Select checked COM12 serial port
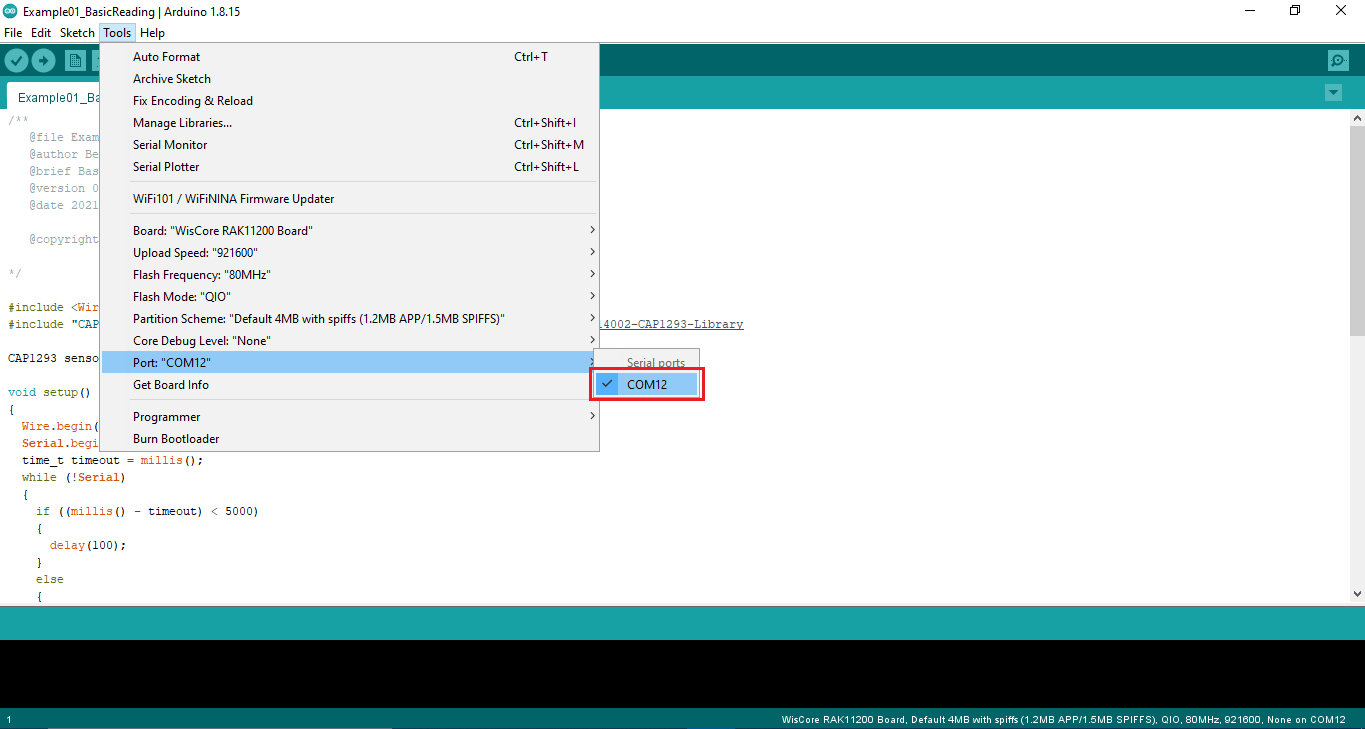The height and width of the screenshot is (729, 1365). (647, 385)
